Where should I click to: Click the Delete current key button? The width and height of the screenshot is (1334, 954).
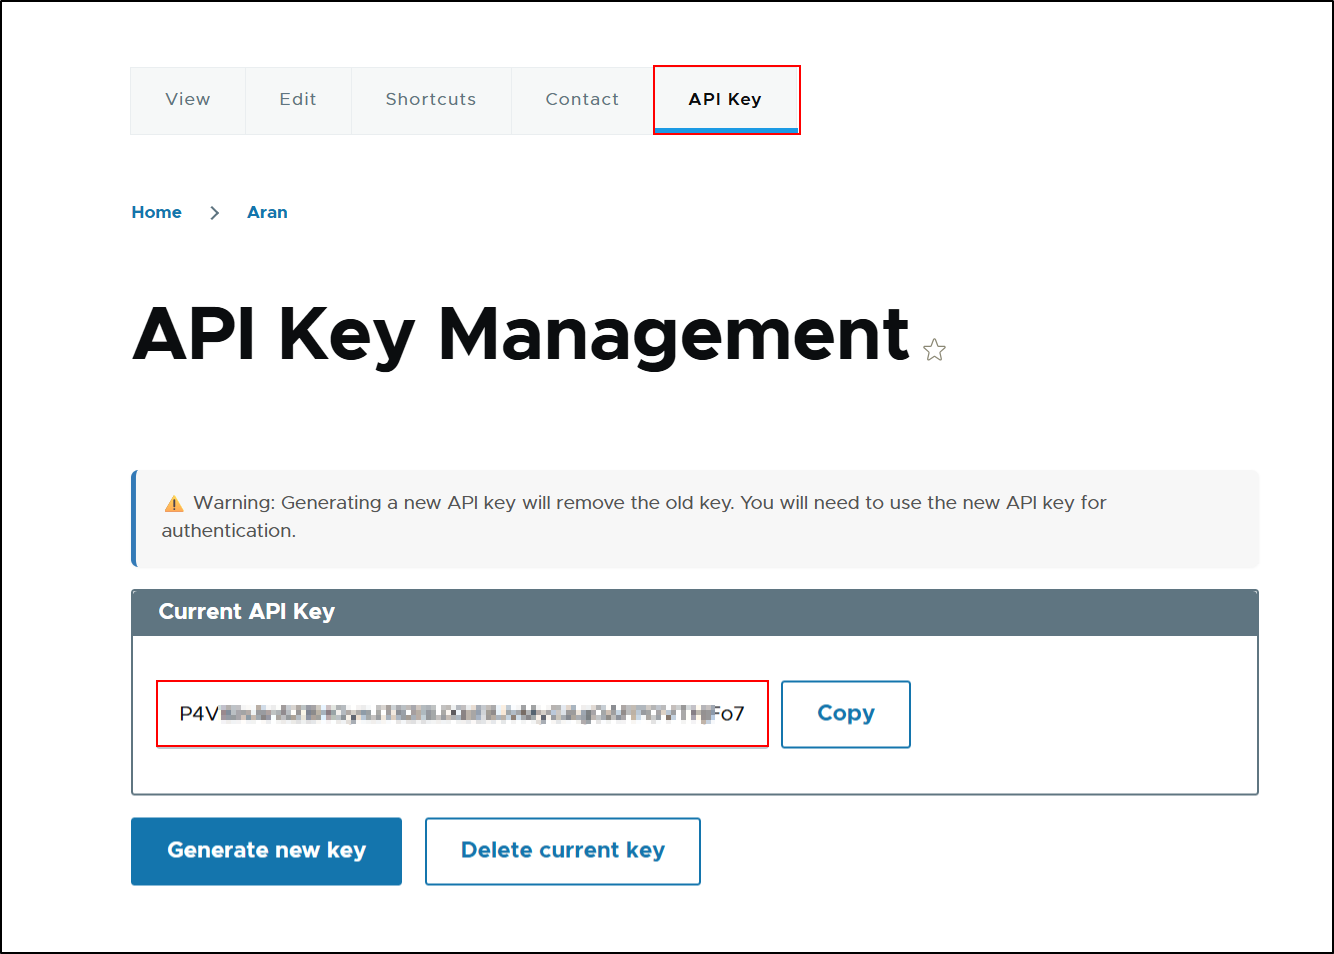(562, 851)
